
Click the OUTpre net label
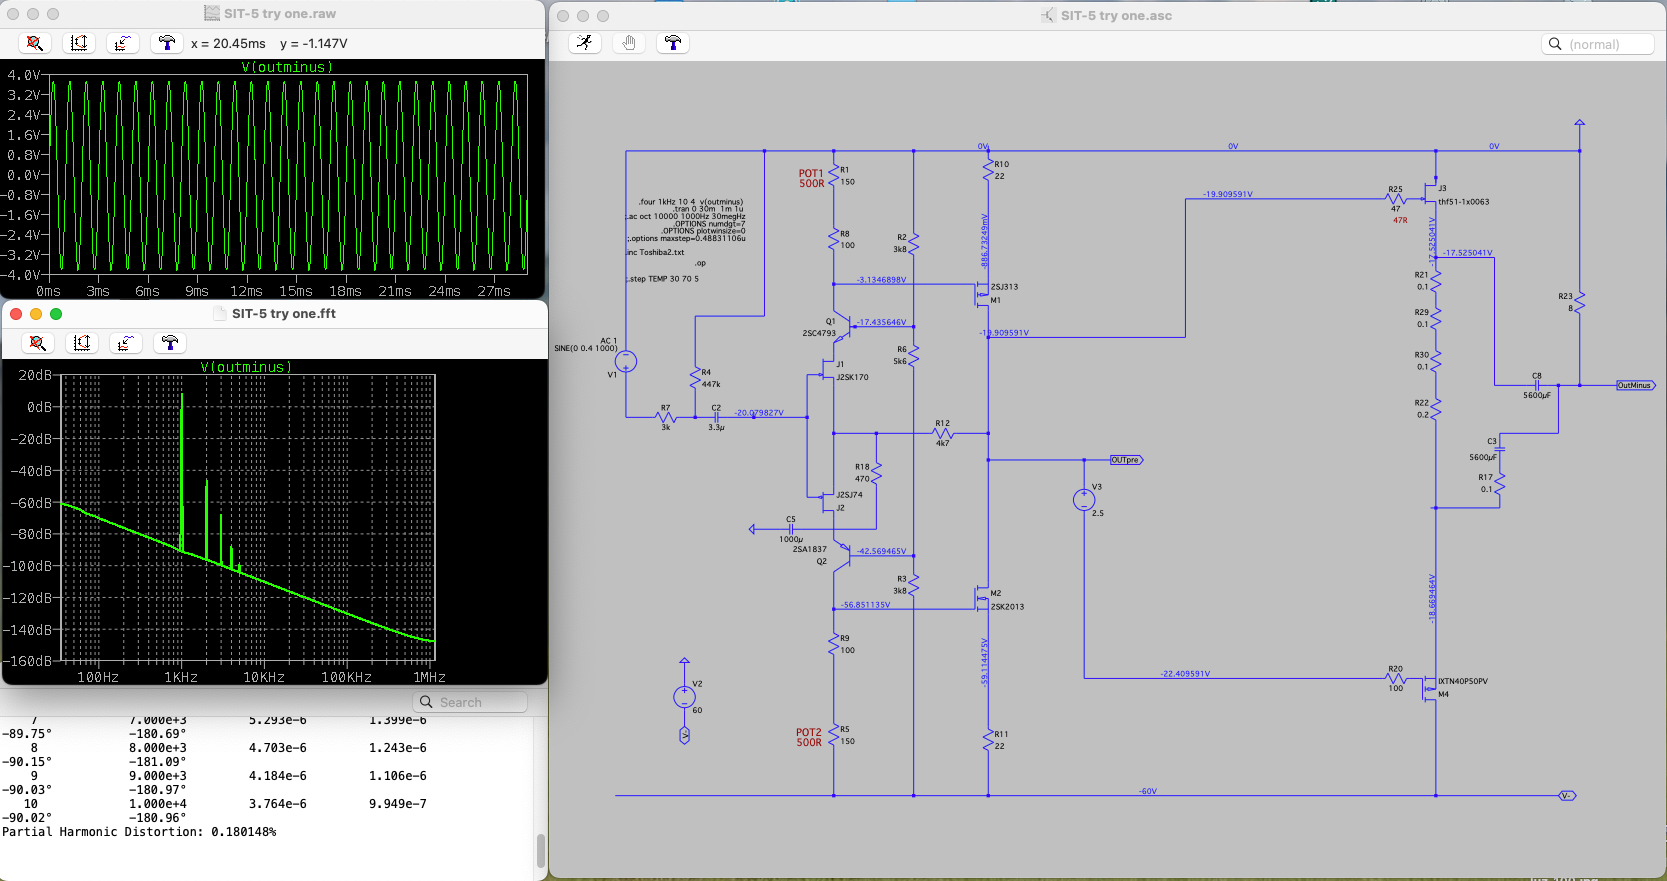(x=1126, y=460)
